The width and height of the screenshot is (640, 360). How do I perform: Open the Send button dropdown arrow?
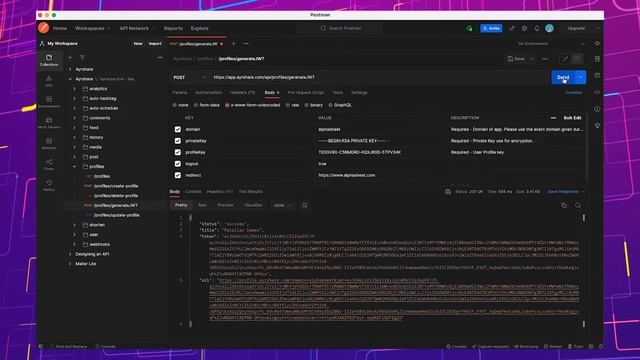580,77
